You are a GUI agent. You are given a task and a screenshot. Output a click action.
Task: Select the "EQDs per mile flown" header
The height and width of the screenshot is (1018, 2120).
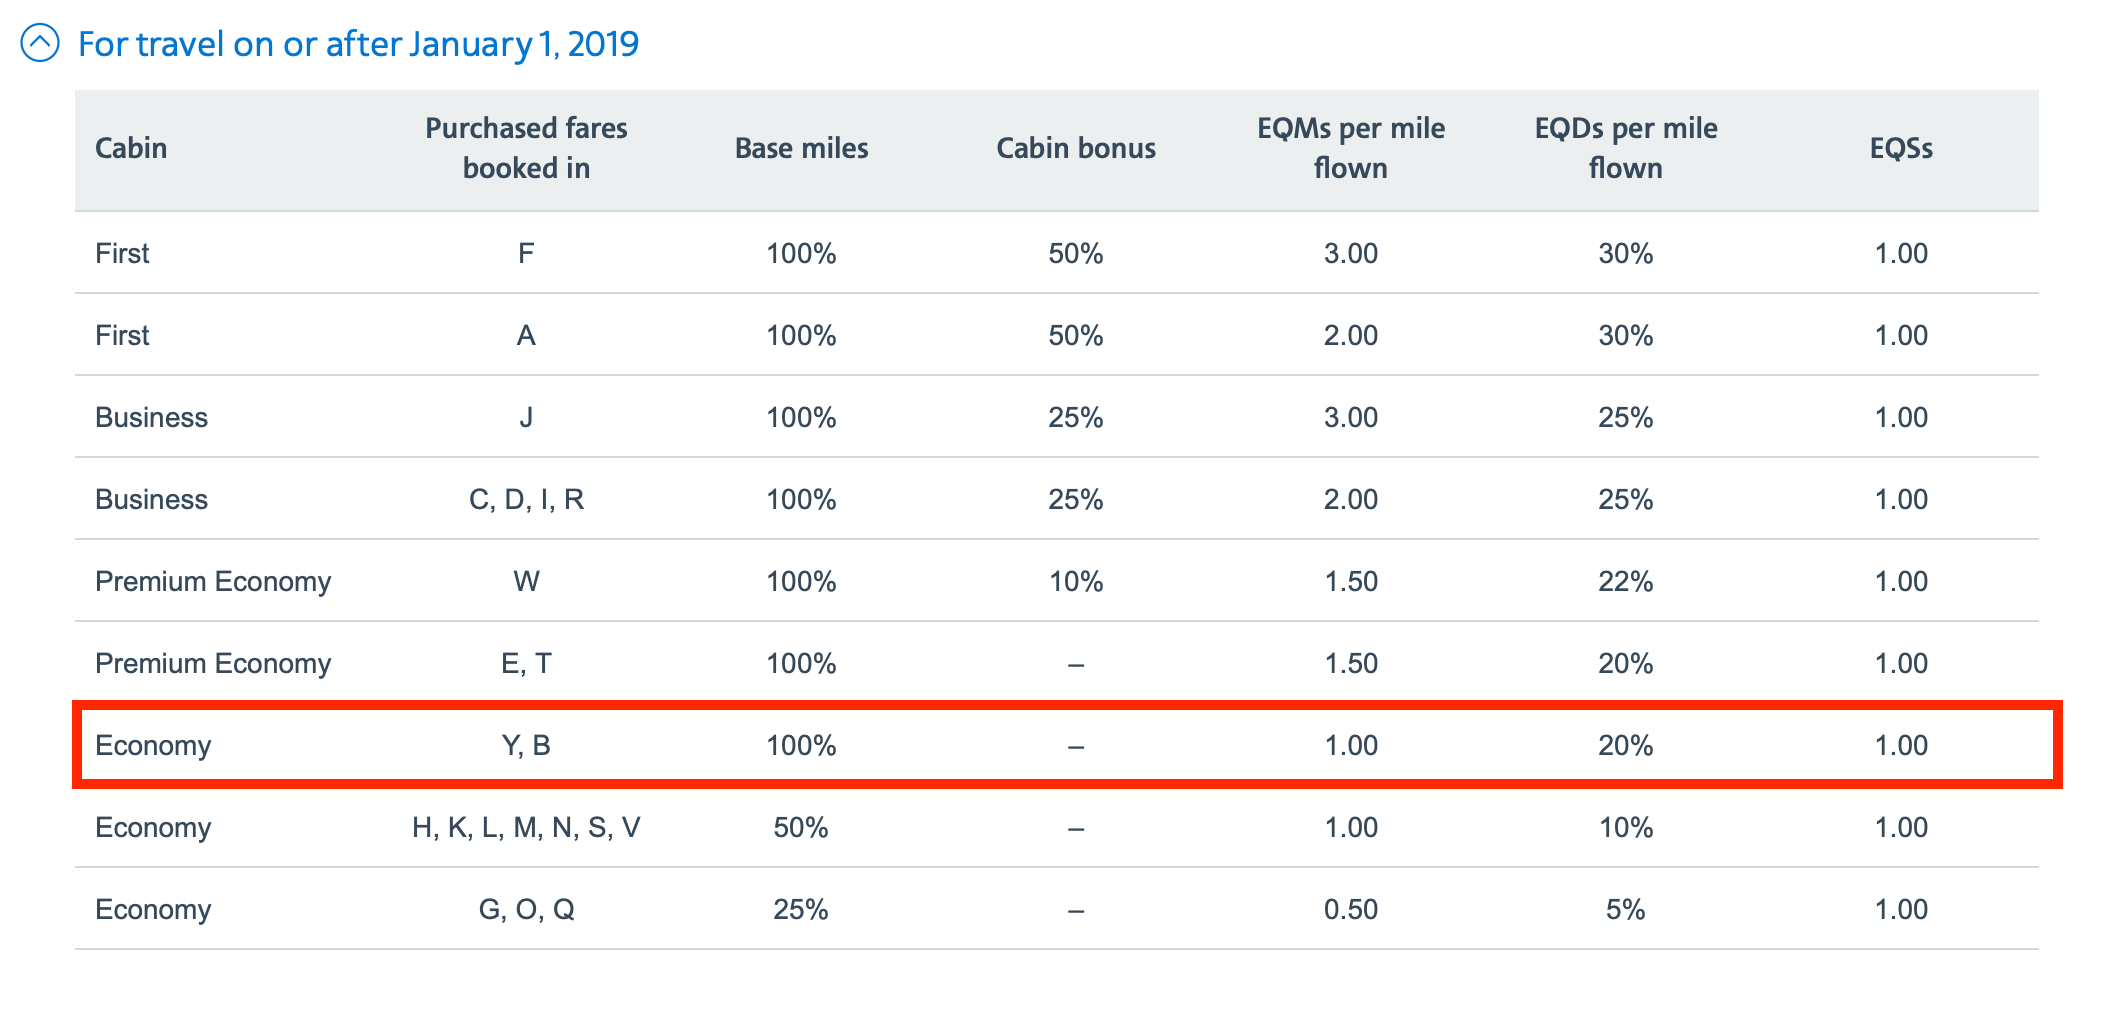(x=1625, y=148)
